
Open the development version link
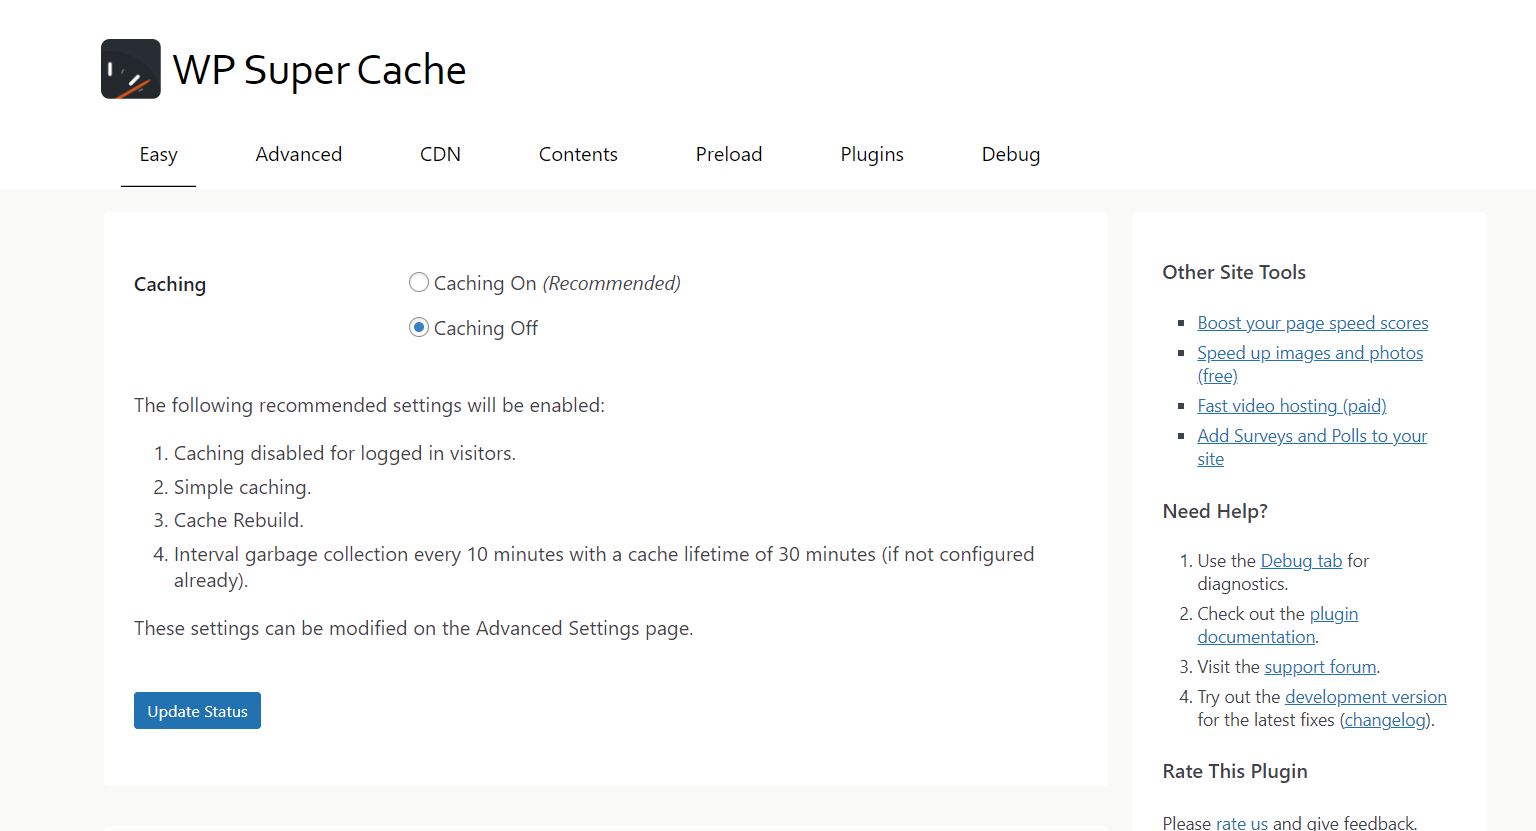coord(1365,697)
